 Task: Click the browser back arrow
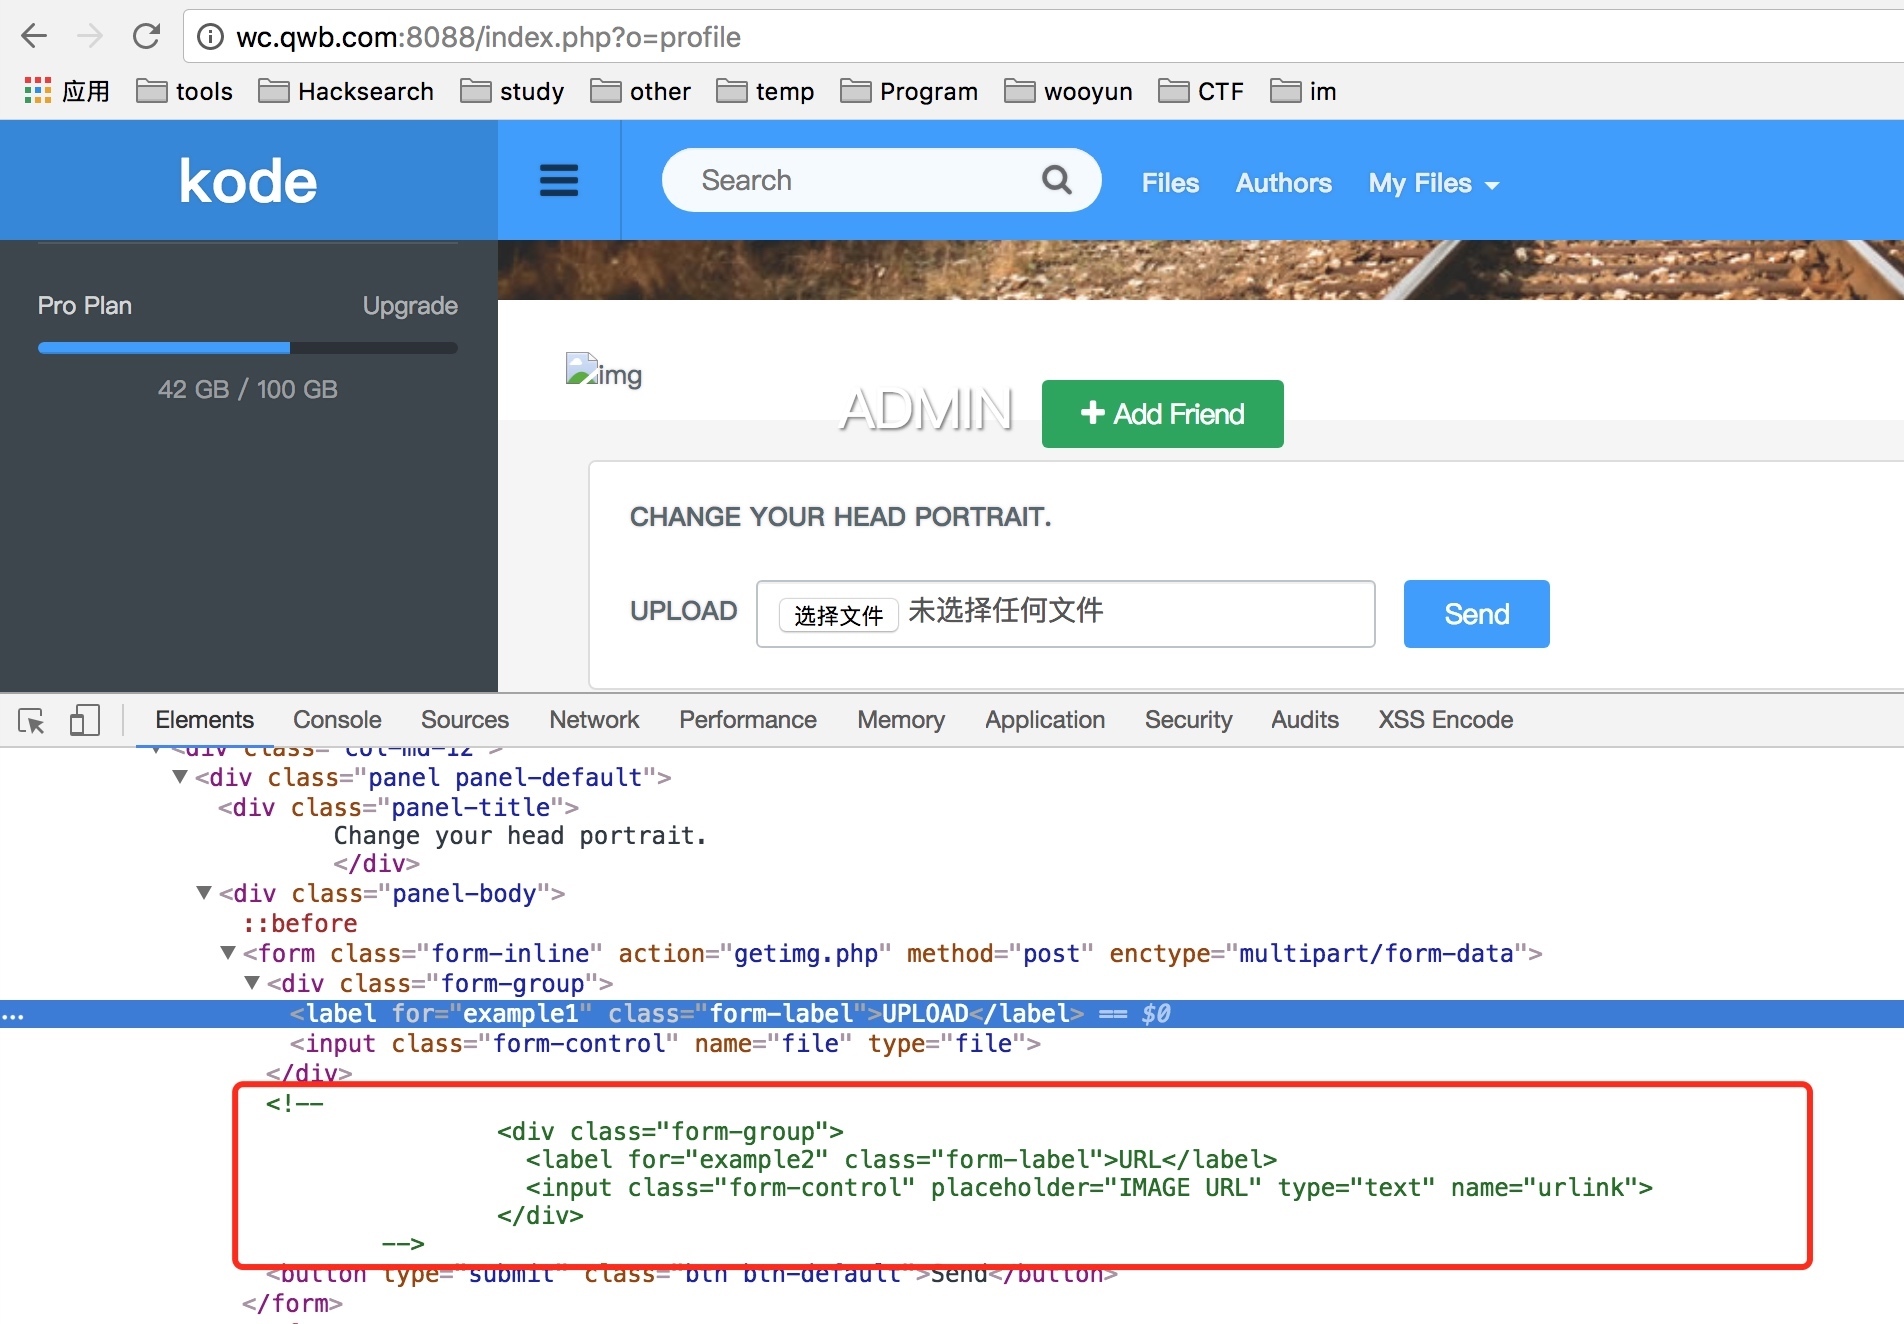click(x=34, y=37)
